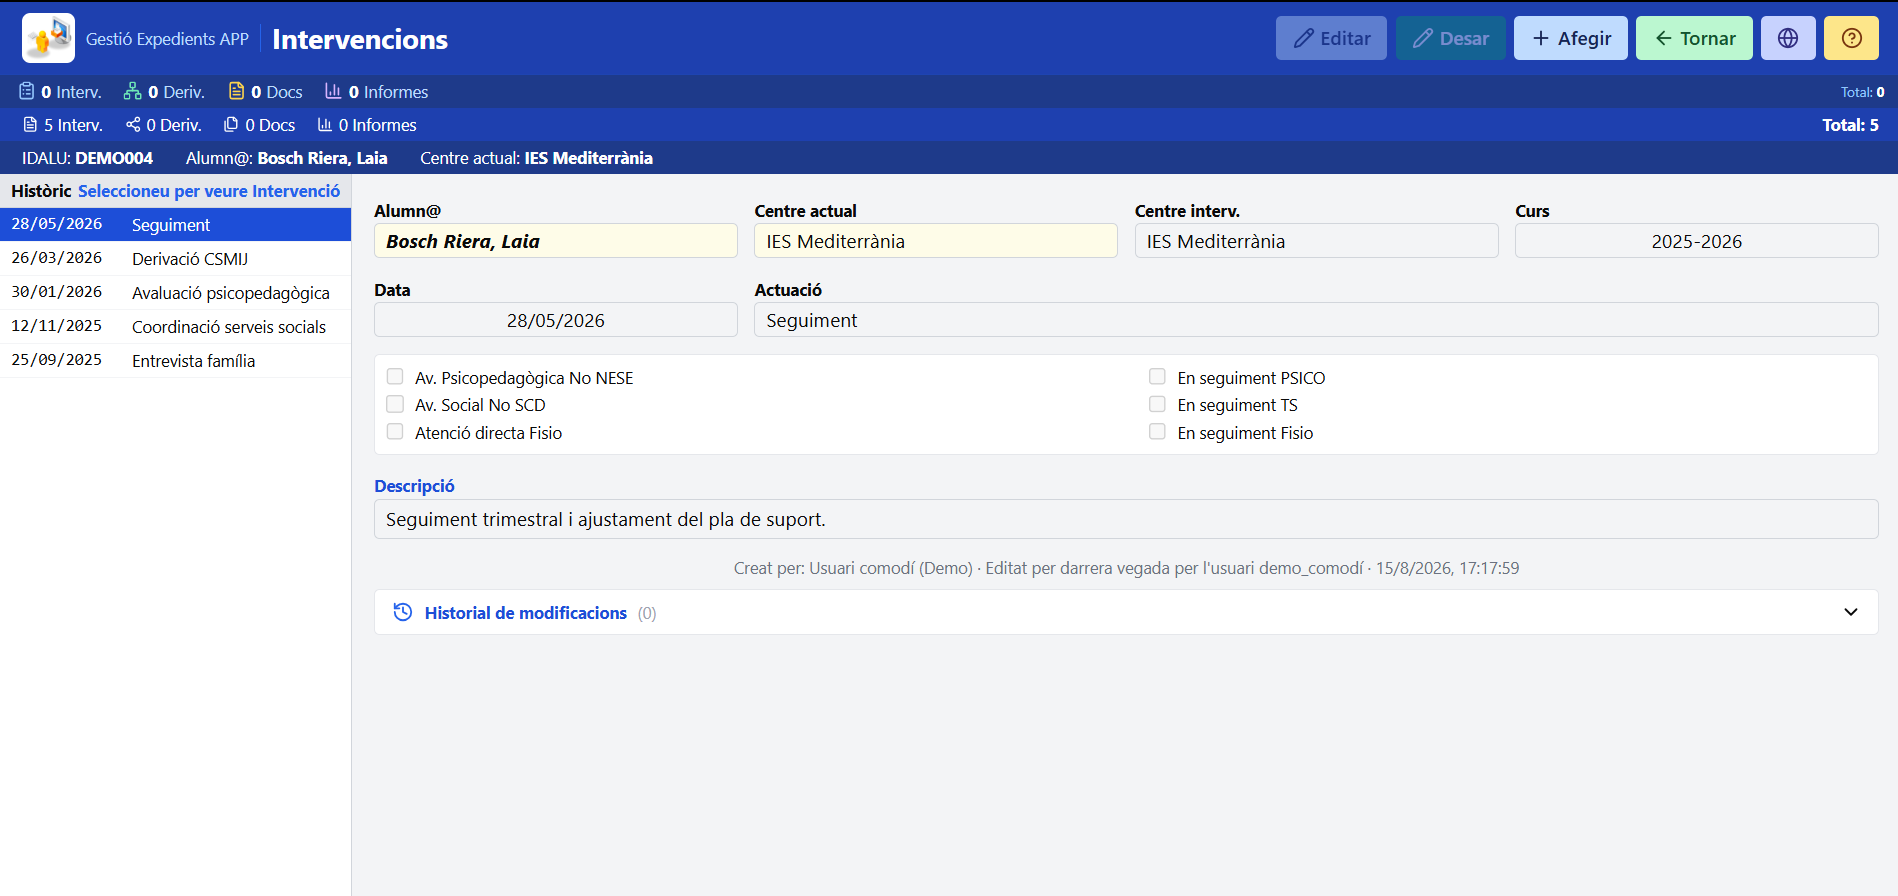The height and width of the screenshot is (896, 1898).
Task: Click the clipboard icon next to 0 Interv.
Action: pyautogui.click(x=27, y=91)
